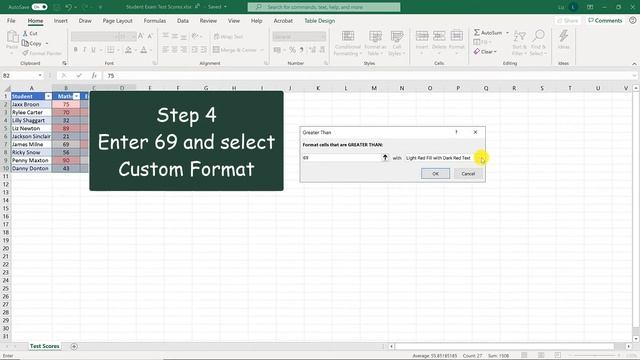Toggle Italic formatting

tap(84, 50)
